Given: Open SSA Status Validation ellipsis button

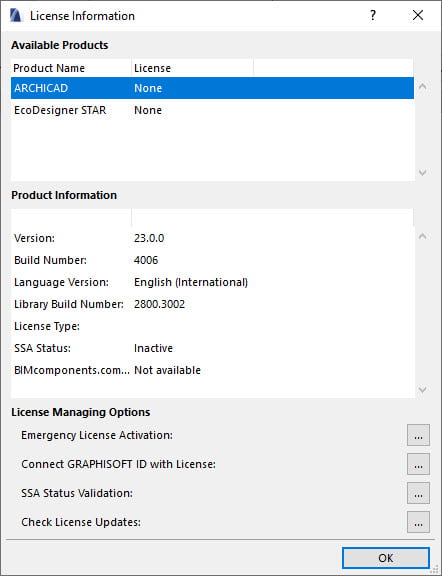Looking at the screenshot, I should point(418,493).
